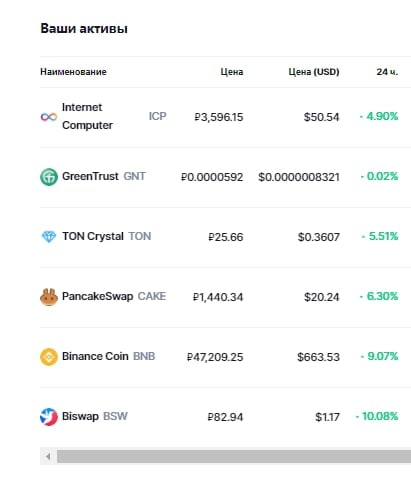Image resolution: width=411 pixels, height=499 pixels.
Task: Click the GreenTrust green coin icon
Action: point(49,177)
